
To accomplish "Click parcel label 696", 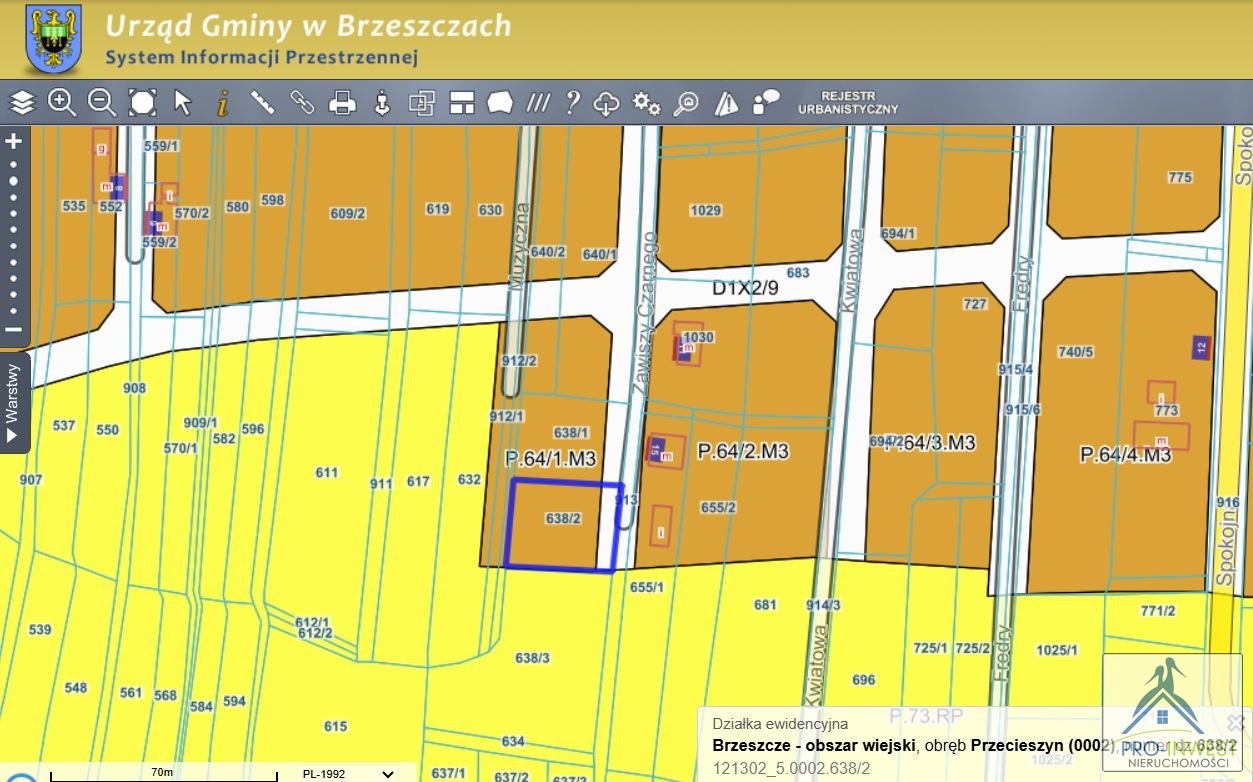I will (x=864, y=681).
